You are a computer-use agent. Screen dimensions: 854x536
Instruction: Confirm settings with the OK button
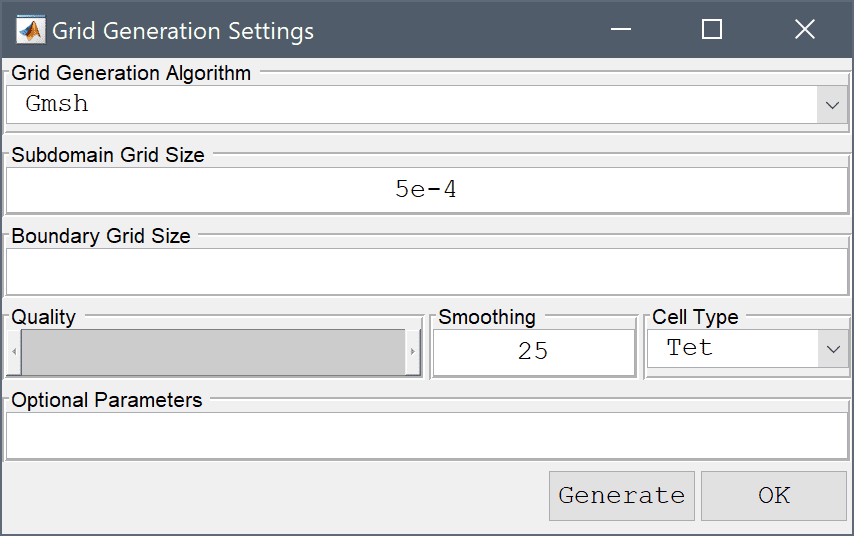coord(773,496)
